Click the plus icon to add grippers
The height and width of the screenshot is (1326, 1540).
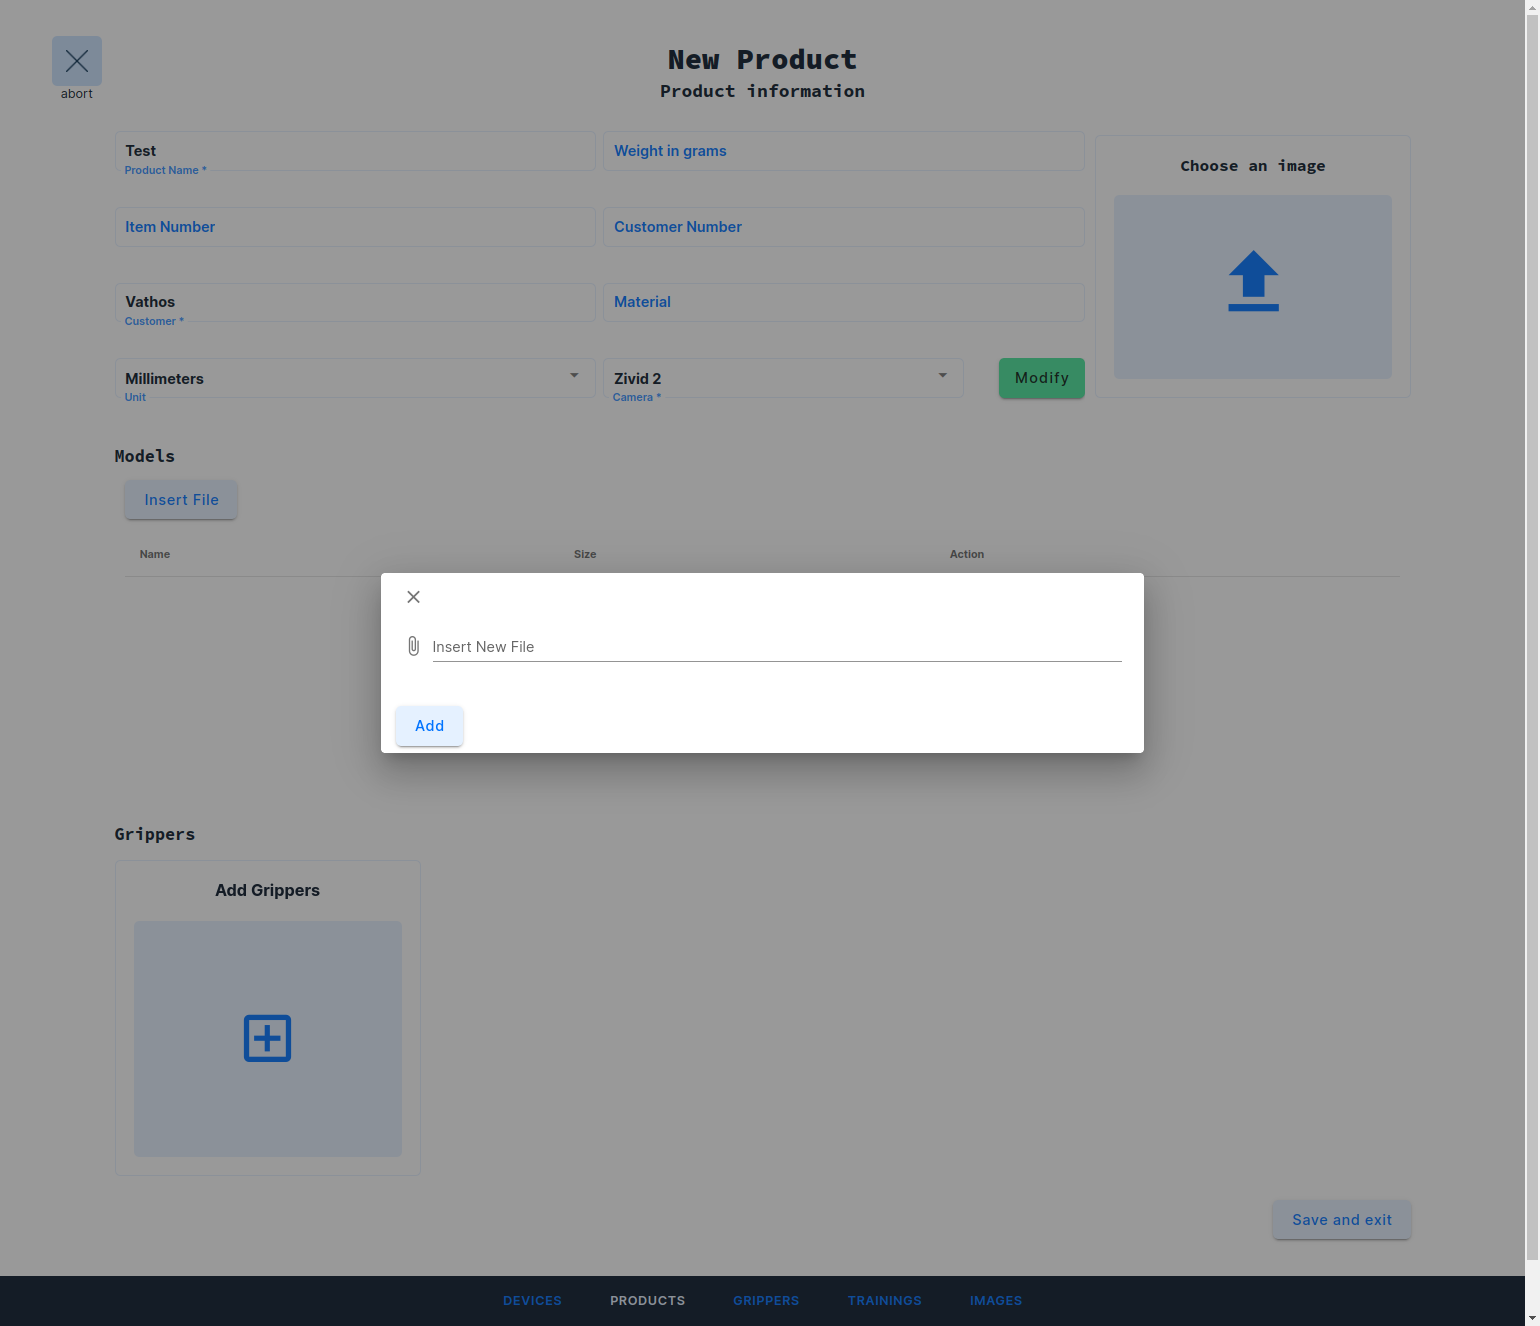(267, 1038)
